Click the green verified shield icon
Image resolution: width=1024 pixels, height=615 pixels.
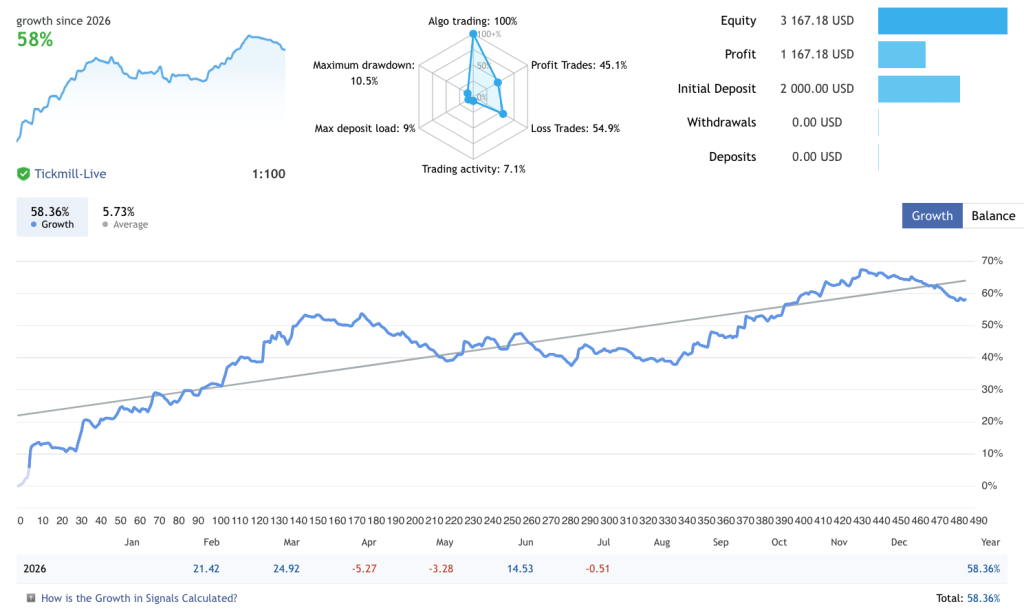coord(24,174)
